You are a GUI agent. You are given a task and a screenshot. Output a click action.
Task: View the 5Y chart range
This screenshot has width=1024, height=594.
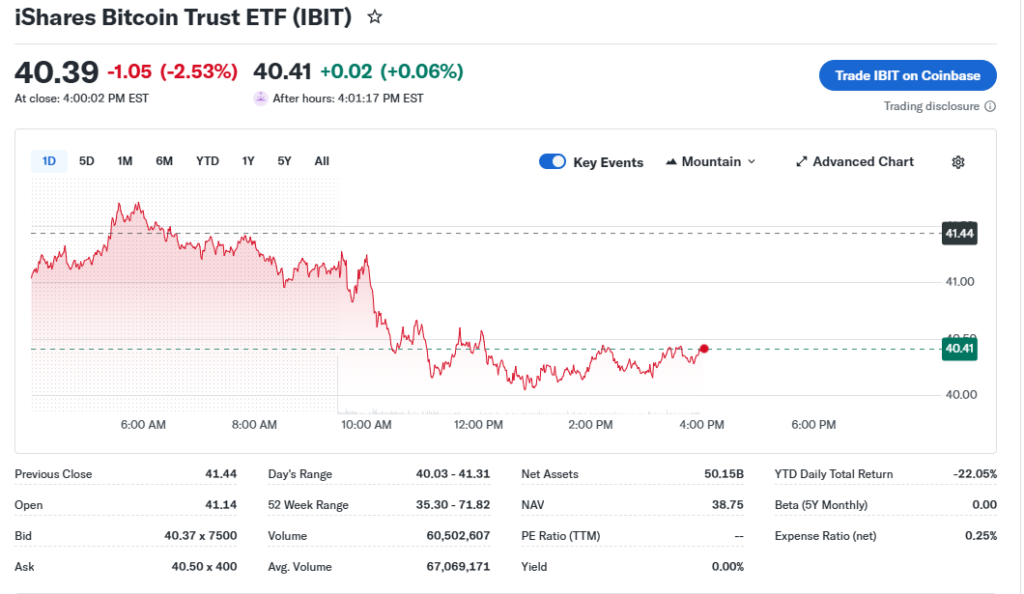pos(285,161)
